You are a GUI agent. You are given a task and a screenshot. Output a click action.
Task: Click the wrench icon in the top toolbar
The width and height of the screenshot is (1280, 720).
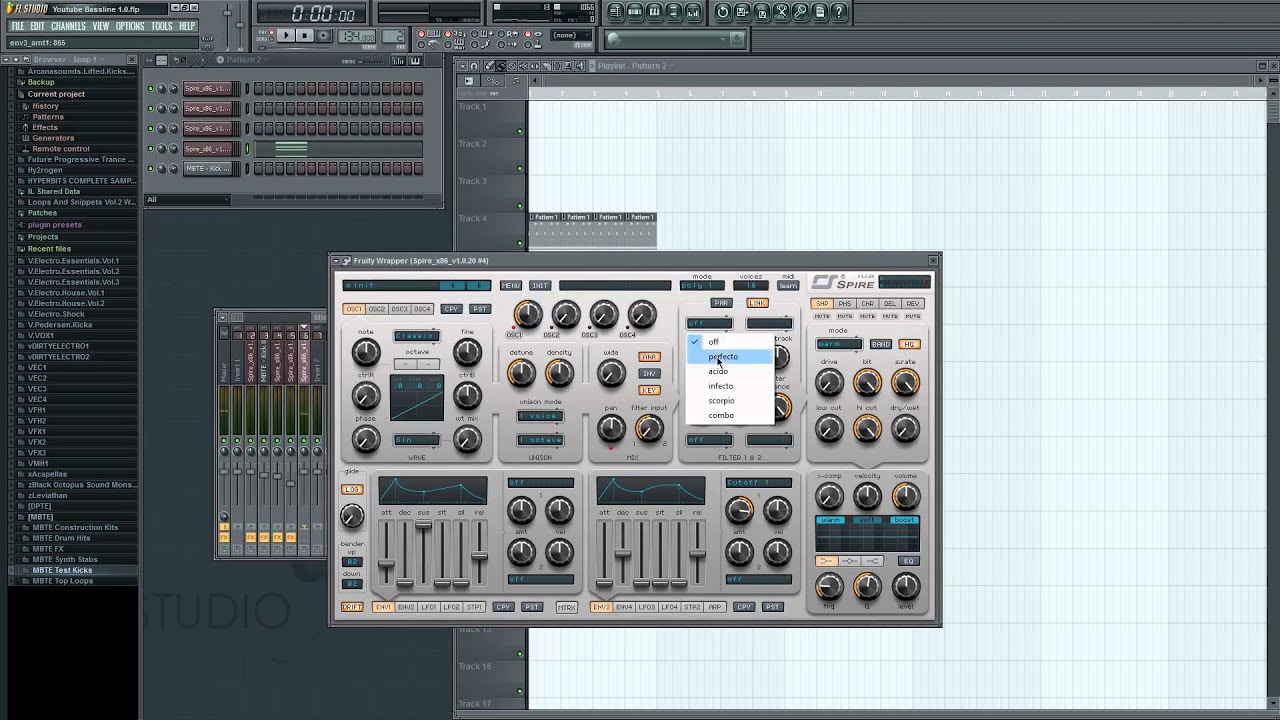pyautogui.click(x=800, y=12)
